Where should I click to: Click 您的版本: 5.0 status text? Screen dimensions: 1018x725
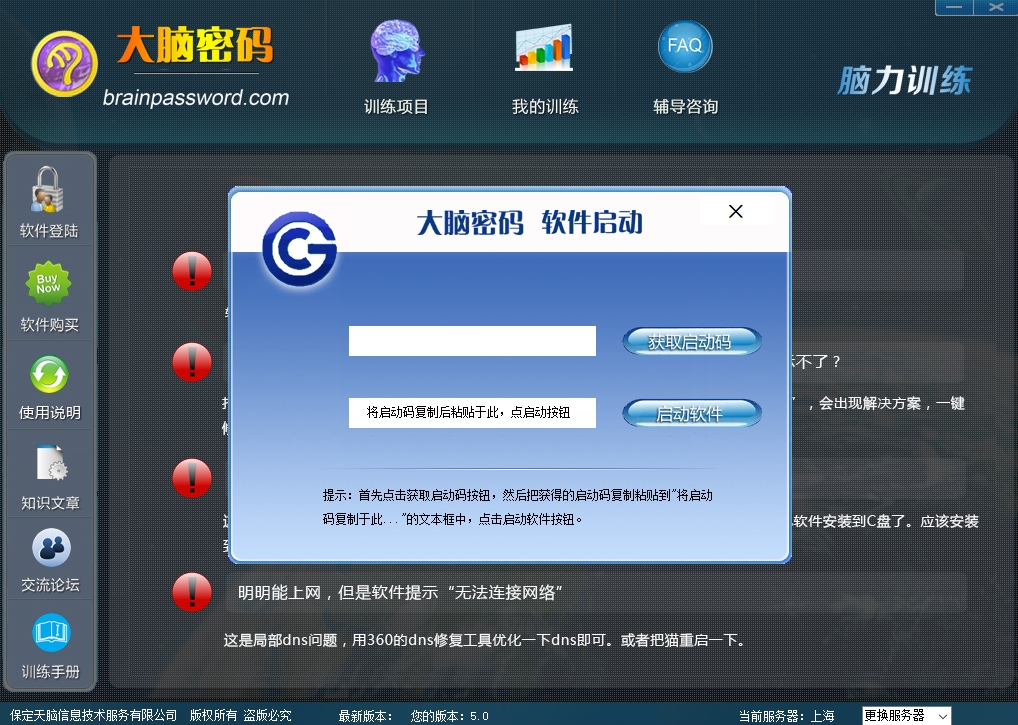pyautogui.click(x=449, y=716)
